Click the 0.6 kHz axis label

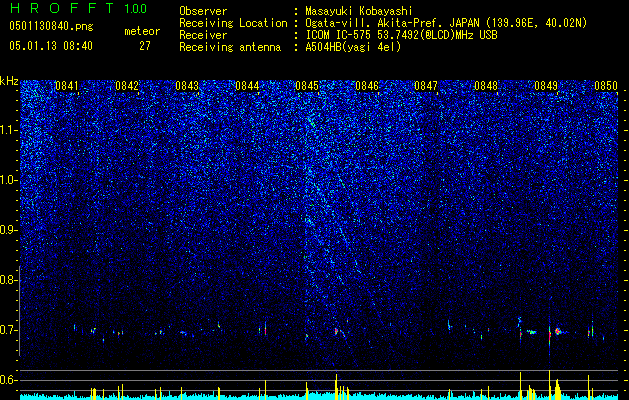[9, 380]
